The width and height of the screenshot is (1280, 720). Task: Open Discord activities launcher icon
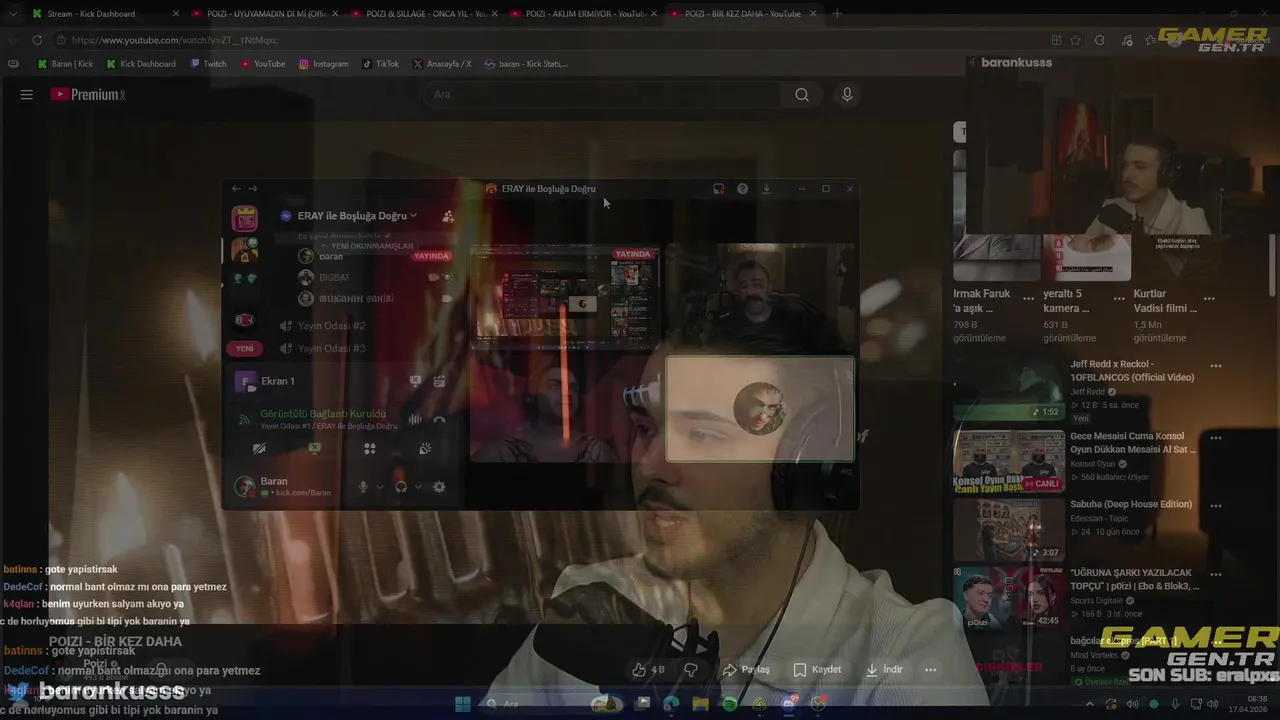(x=370, y=449)
